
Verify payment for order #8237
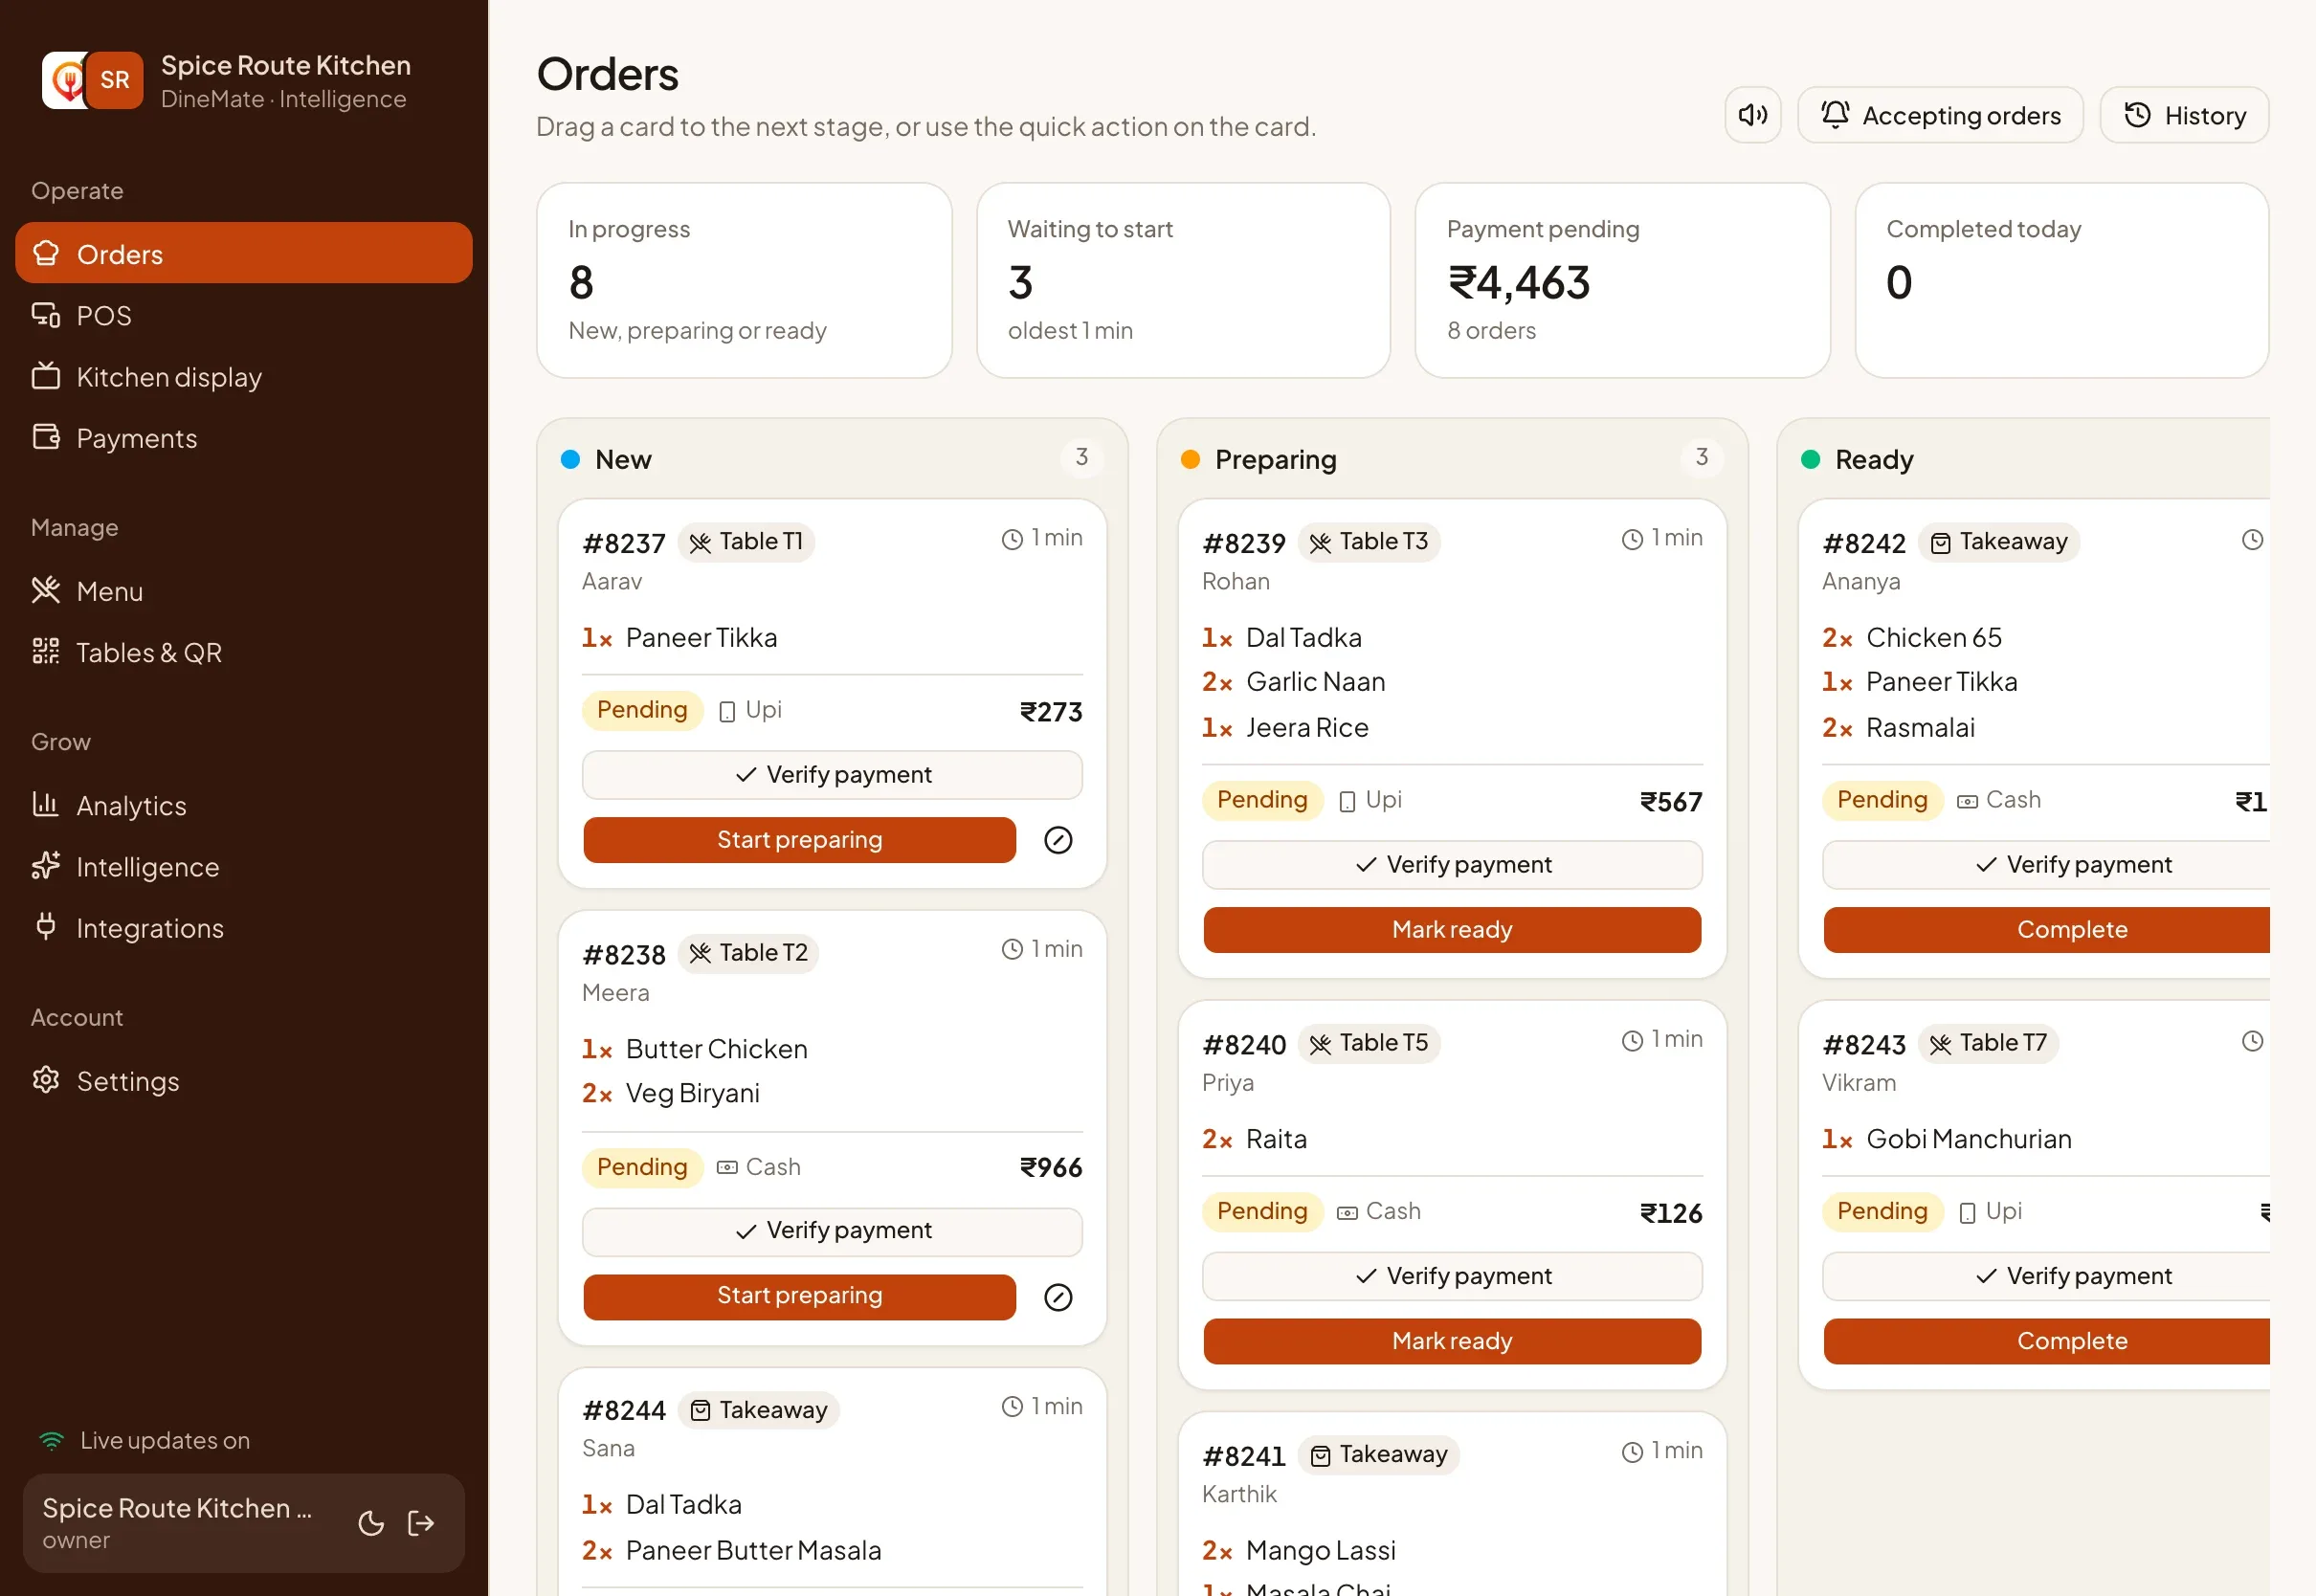click(x=832, y=775)
